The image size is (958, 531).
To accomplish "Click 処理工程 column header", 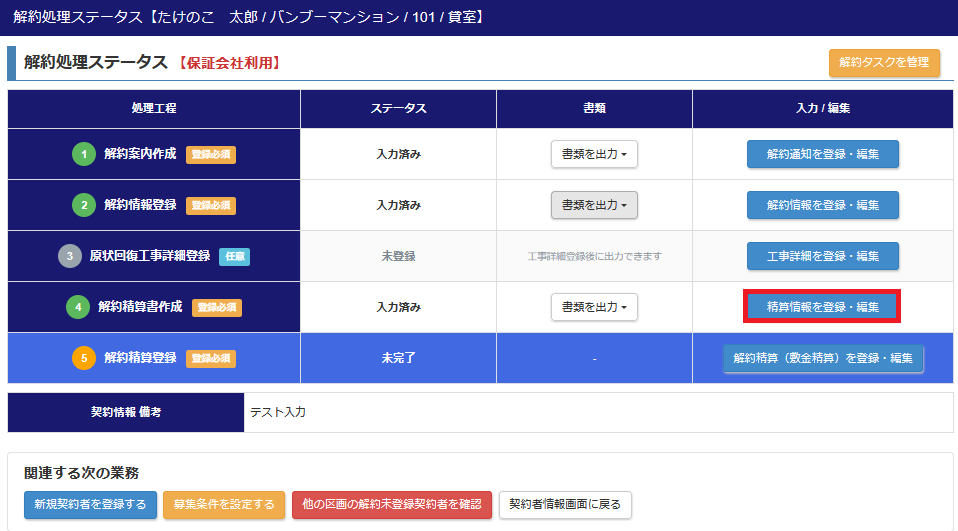I will [154, 108].
